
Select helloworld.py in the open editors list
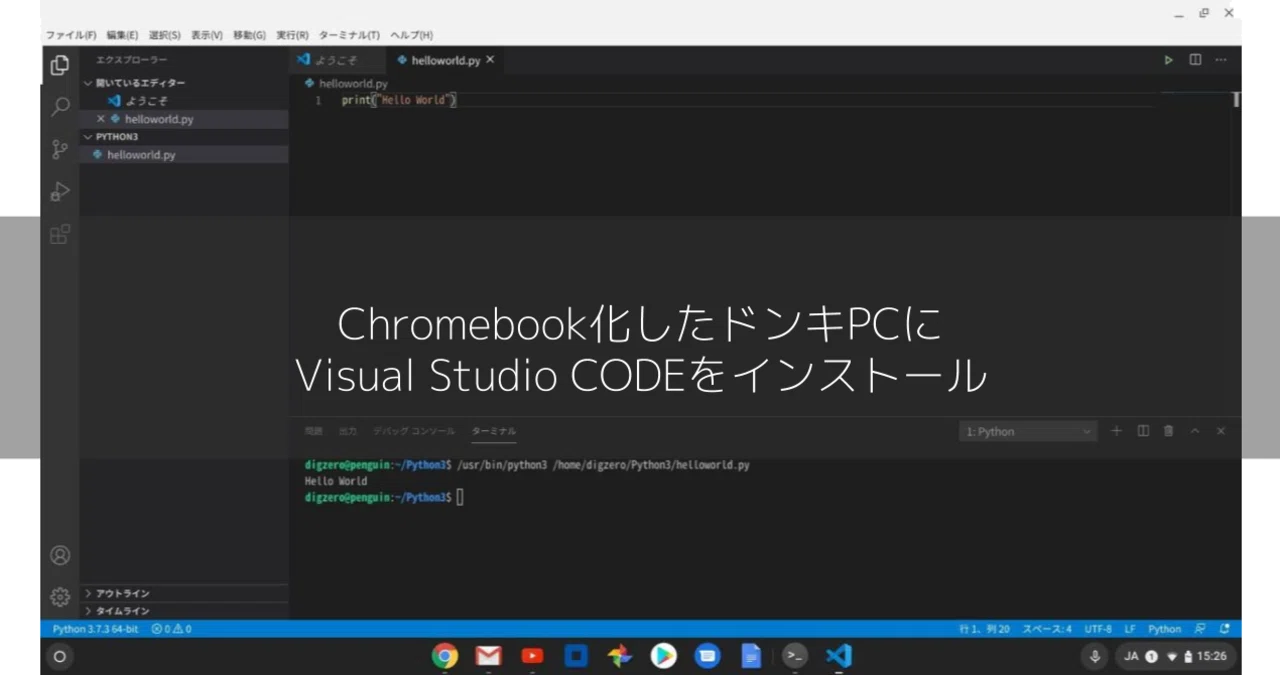[184, 119]
